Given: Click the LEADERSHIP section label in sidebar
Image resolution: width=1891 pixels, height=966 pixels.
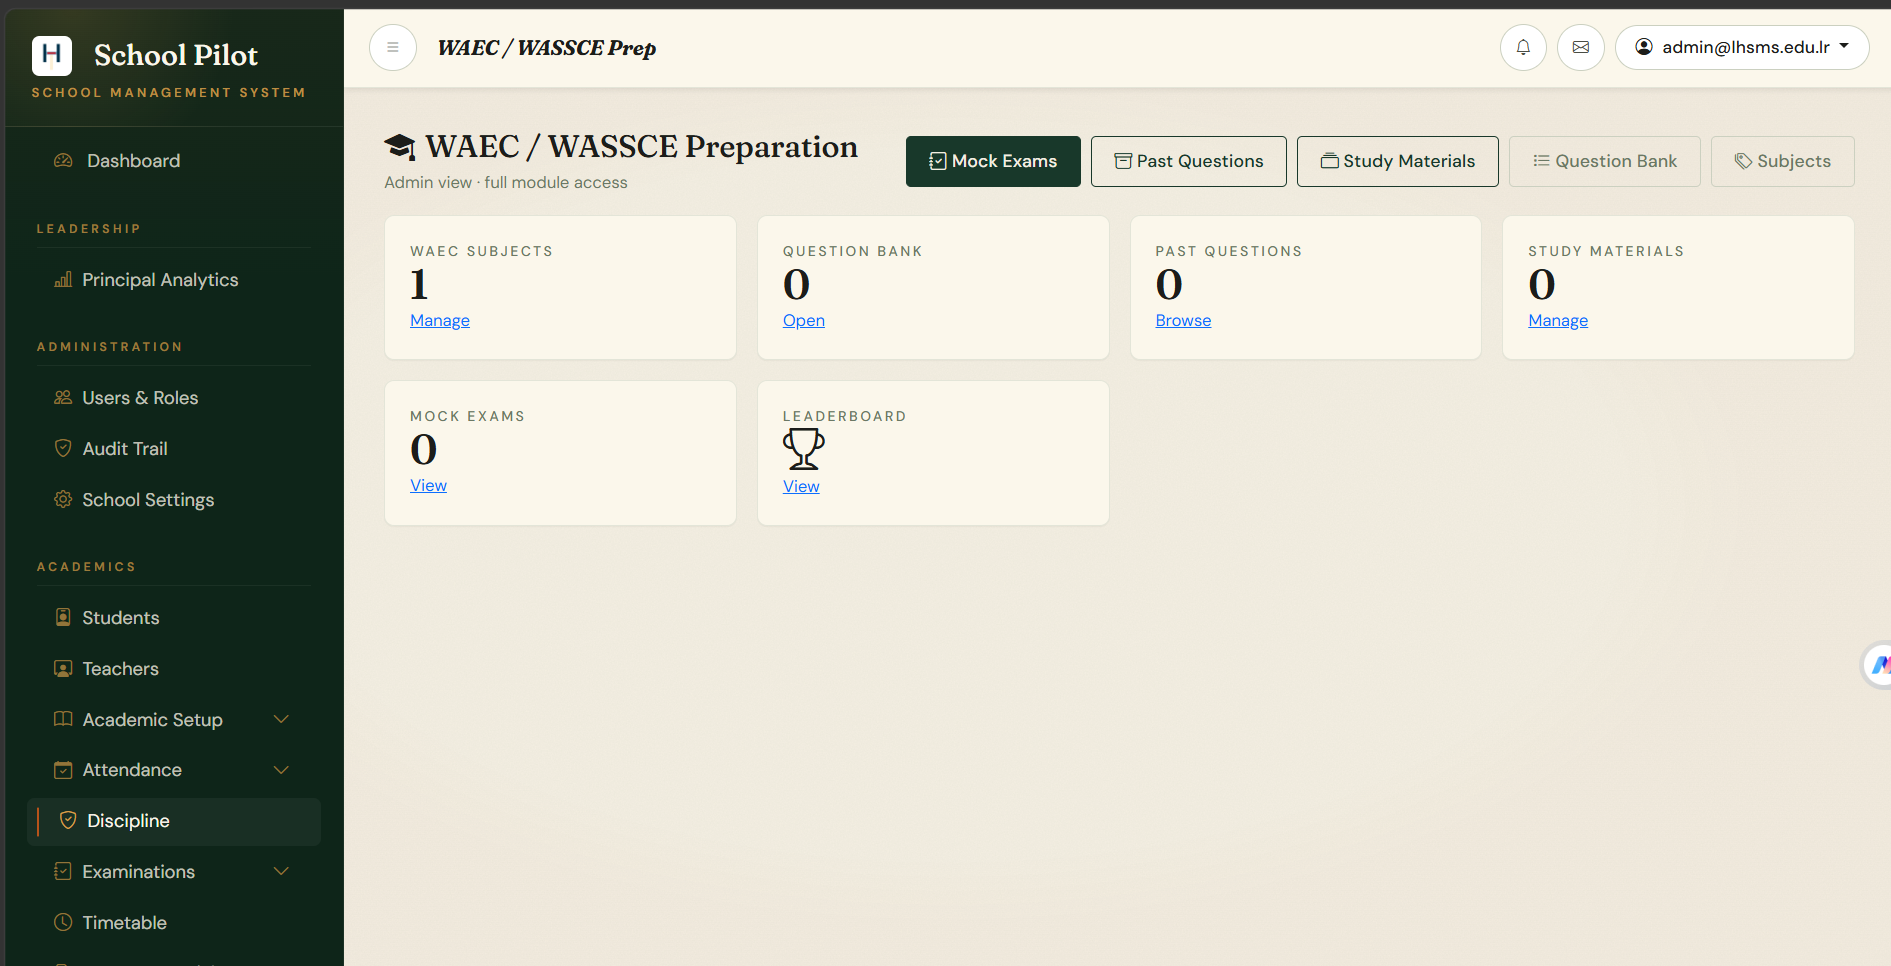Looking at the screenshot, I should point(88,229).
